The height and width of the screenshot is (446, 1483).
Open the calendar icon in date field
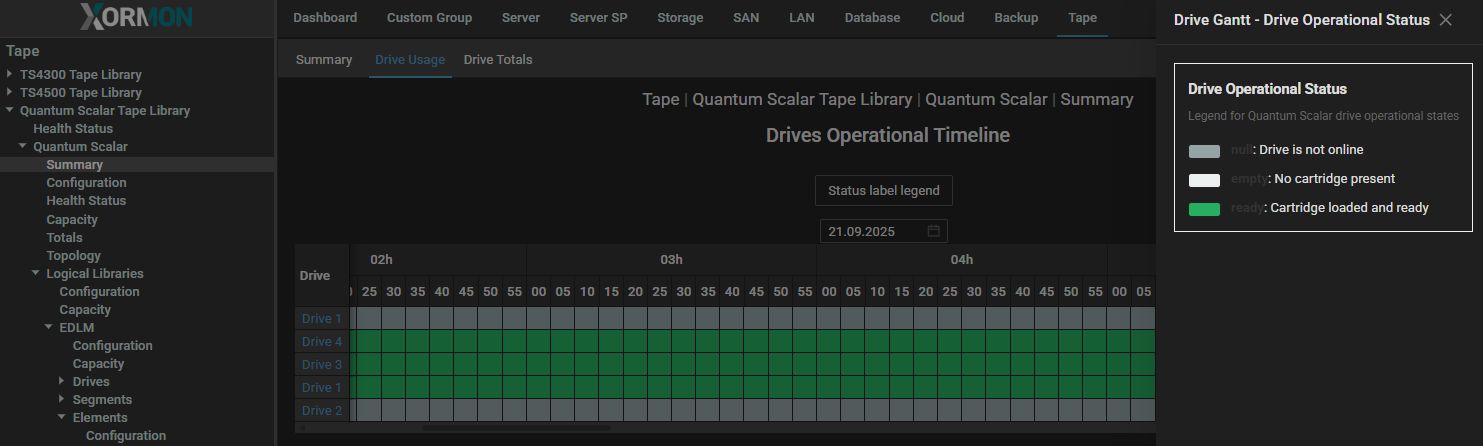point(934,231)
